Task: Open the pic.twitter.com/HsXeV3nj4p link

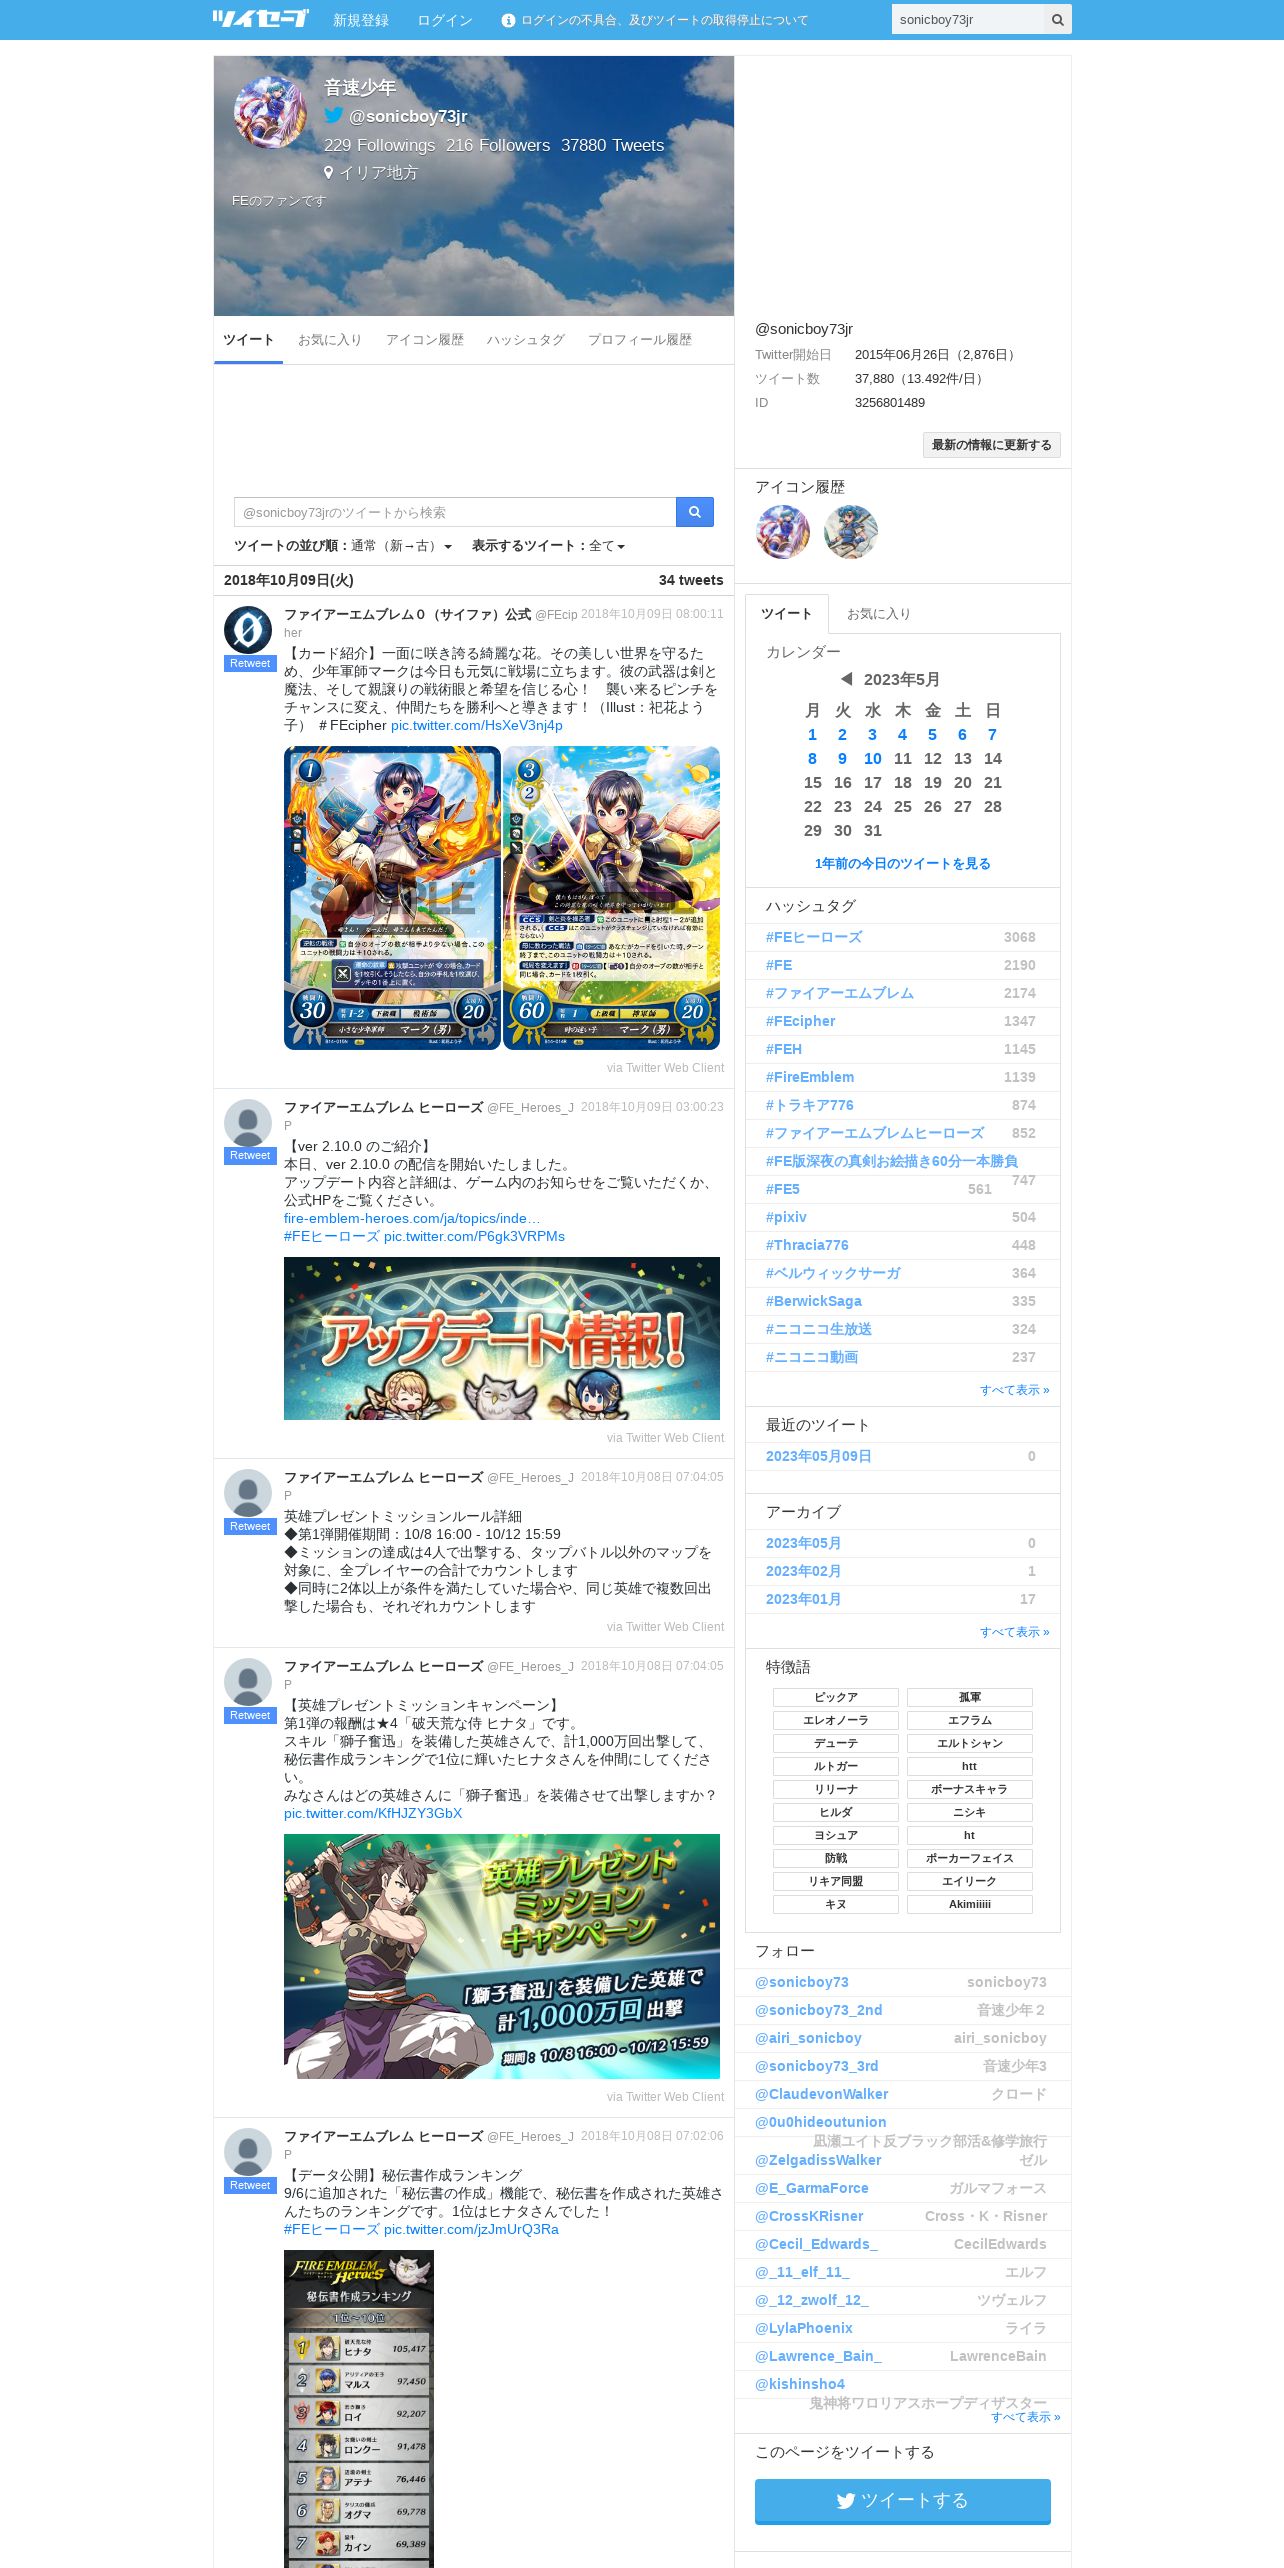Action: pos(477,725)
